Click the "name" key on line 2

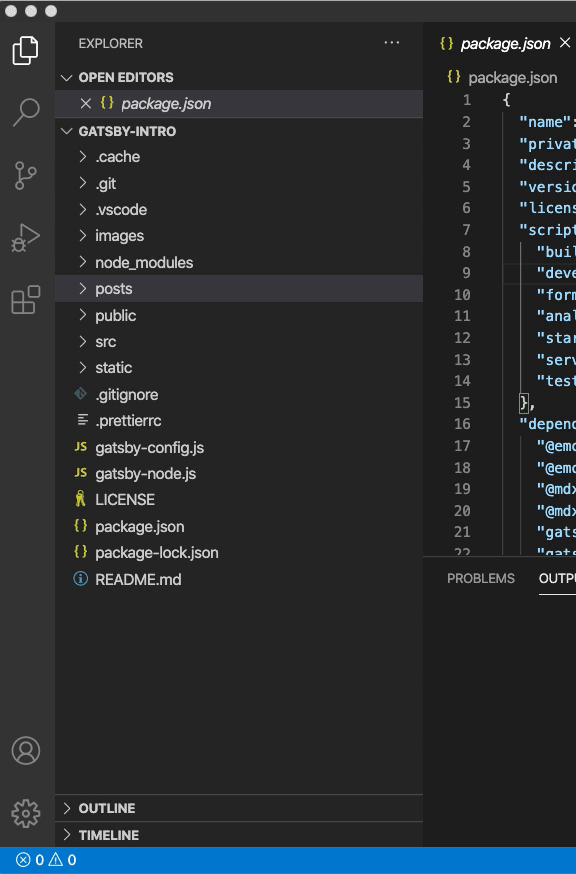click(x=545, y=122)
